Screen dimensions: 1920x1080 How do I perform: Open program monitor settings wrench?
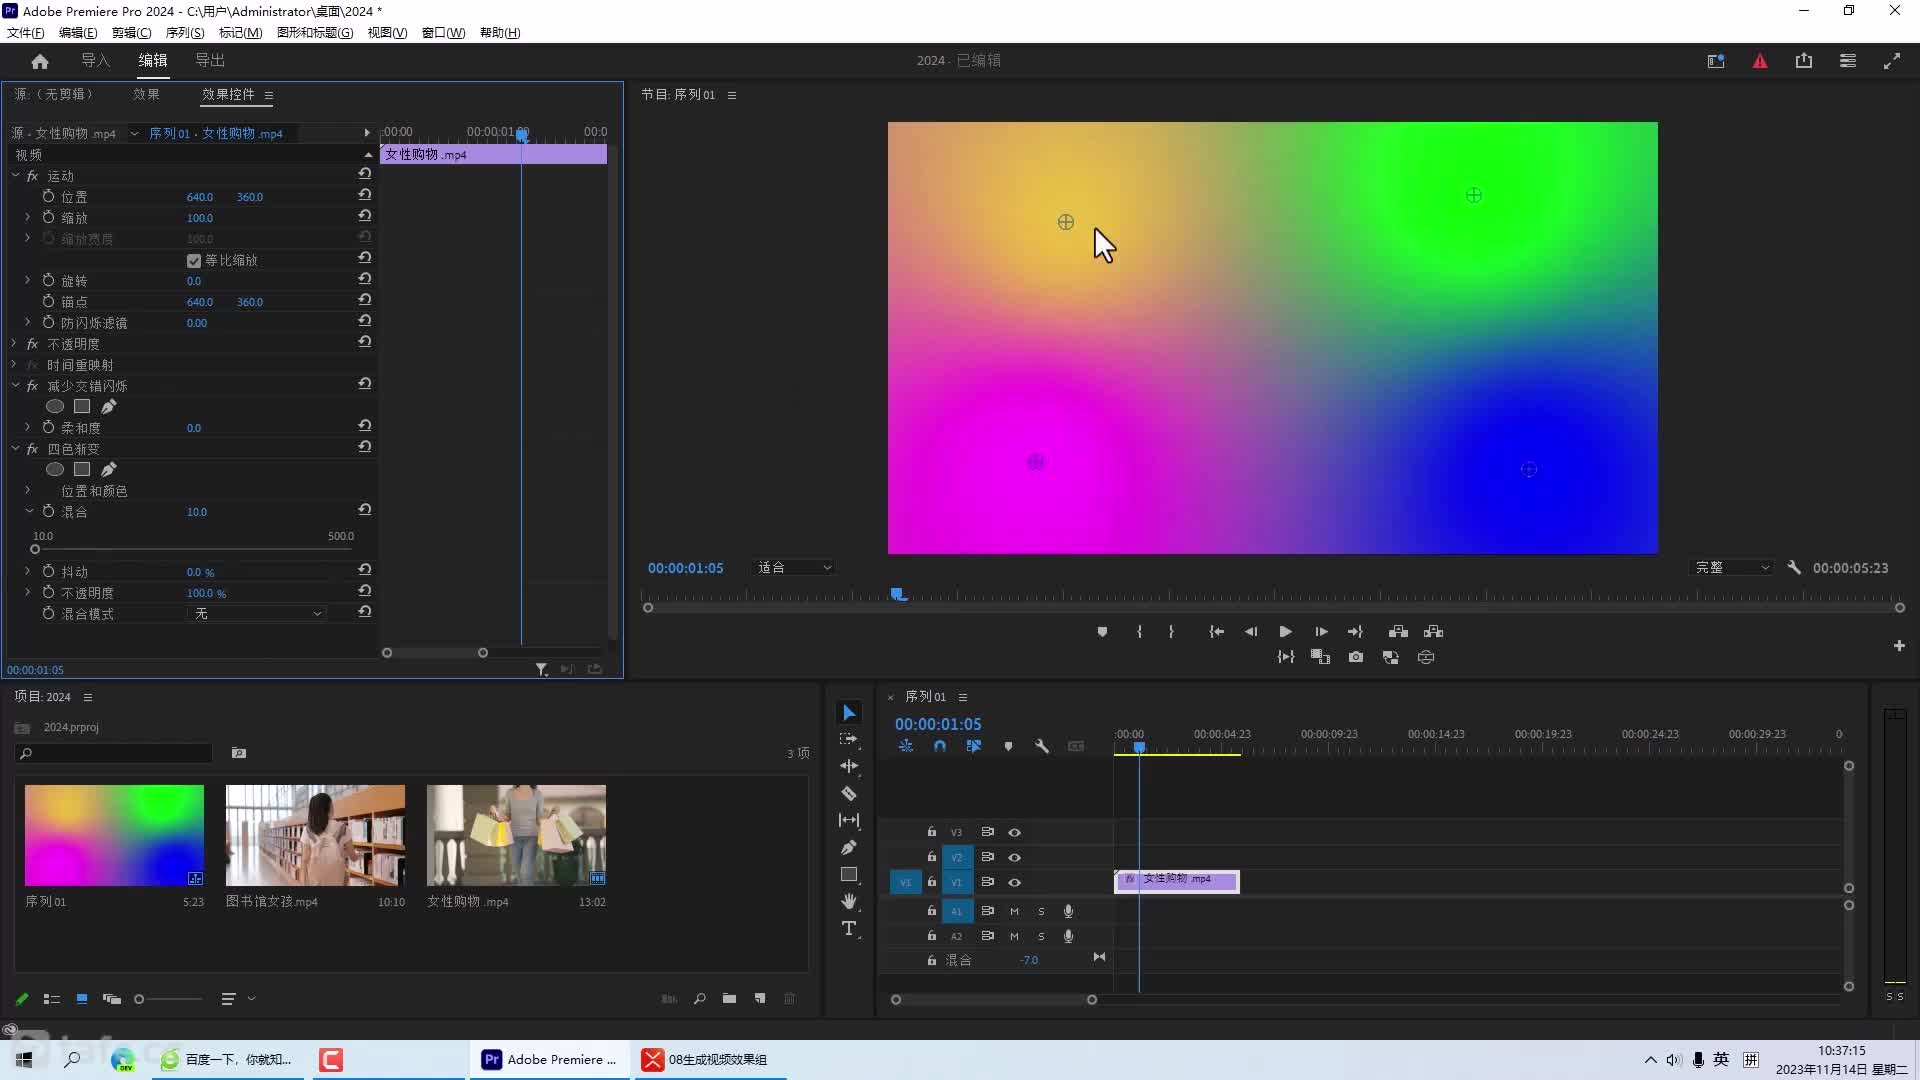(x=1794, y=567)
